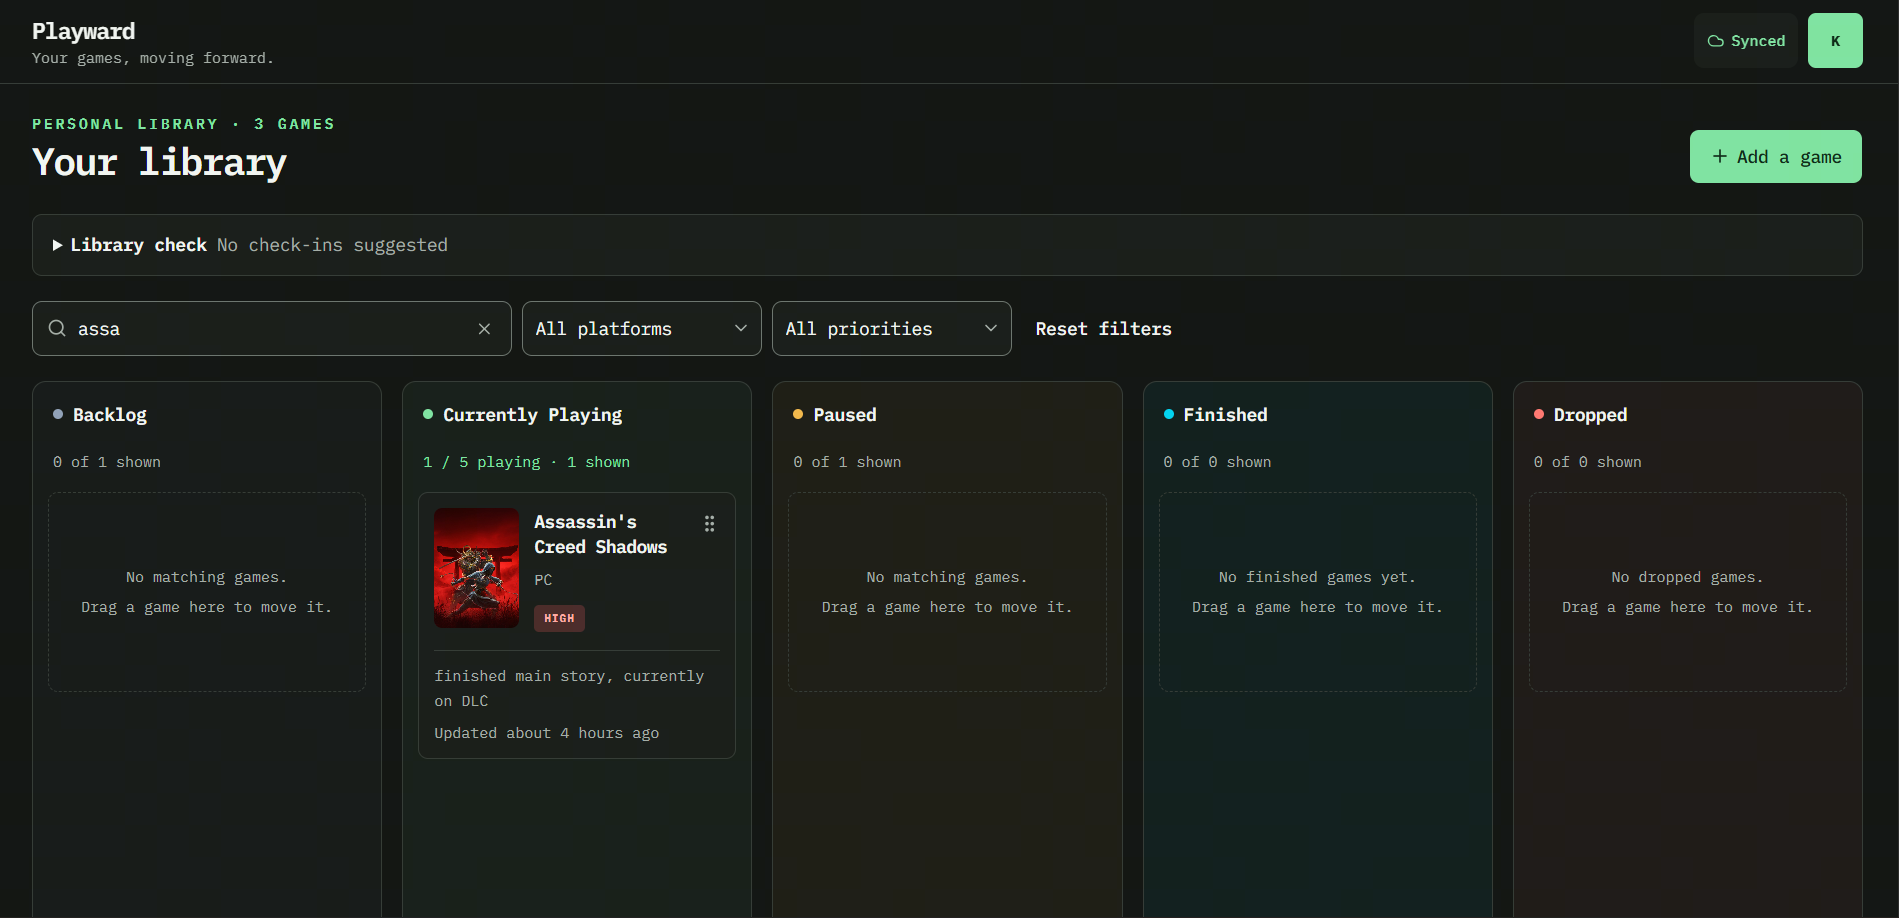Image resolution: width=1899 pixels, height=918 pixels.
Task: Open the K user avatar menu
Action: click(1835, 41)
